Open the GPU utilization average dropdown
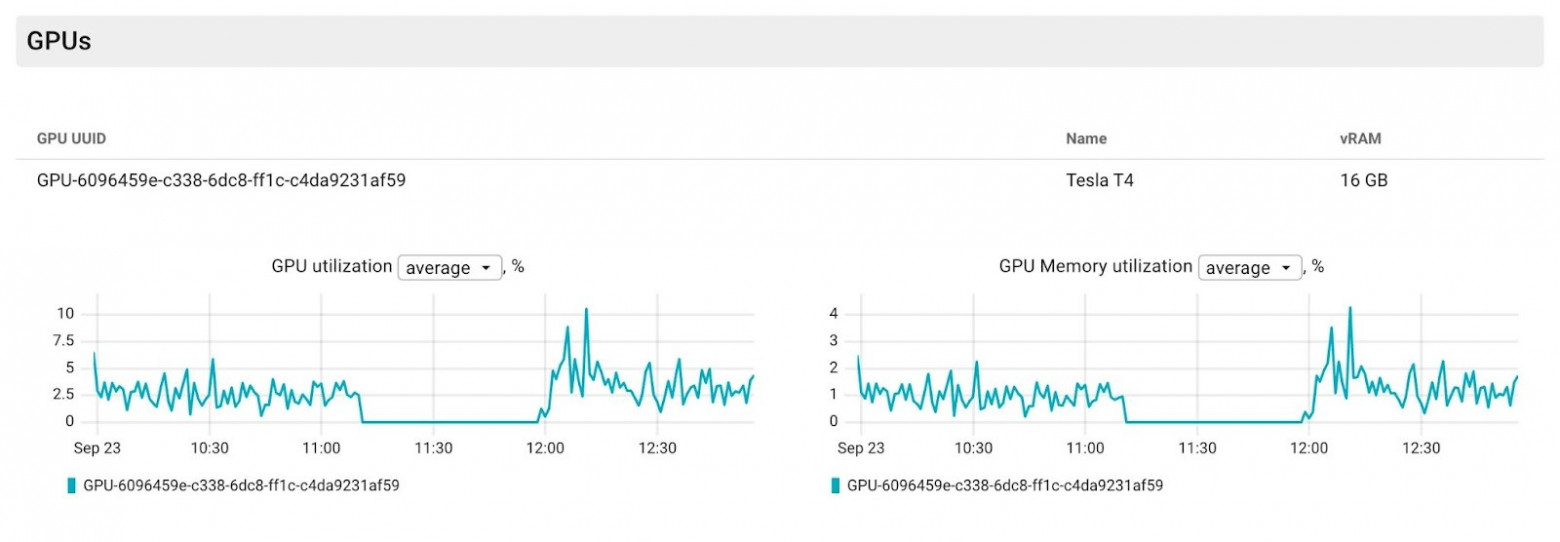The image size is (1560, 542). (449, 268)
